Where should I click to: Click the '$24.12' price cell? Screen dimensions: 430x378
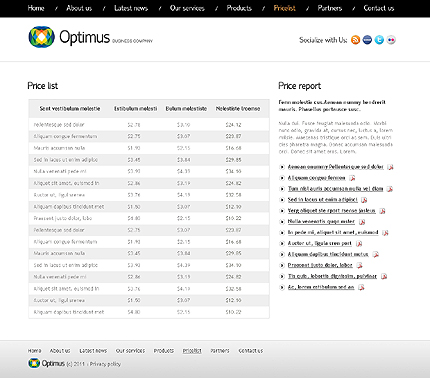pyautogui.click(x=233, y=125)
